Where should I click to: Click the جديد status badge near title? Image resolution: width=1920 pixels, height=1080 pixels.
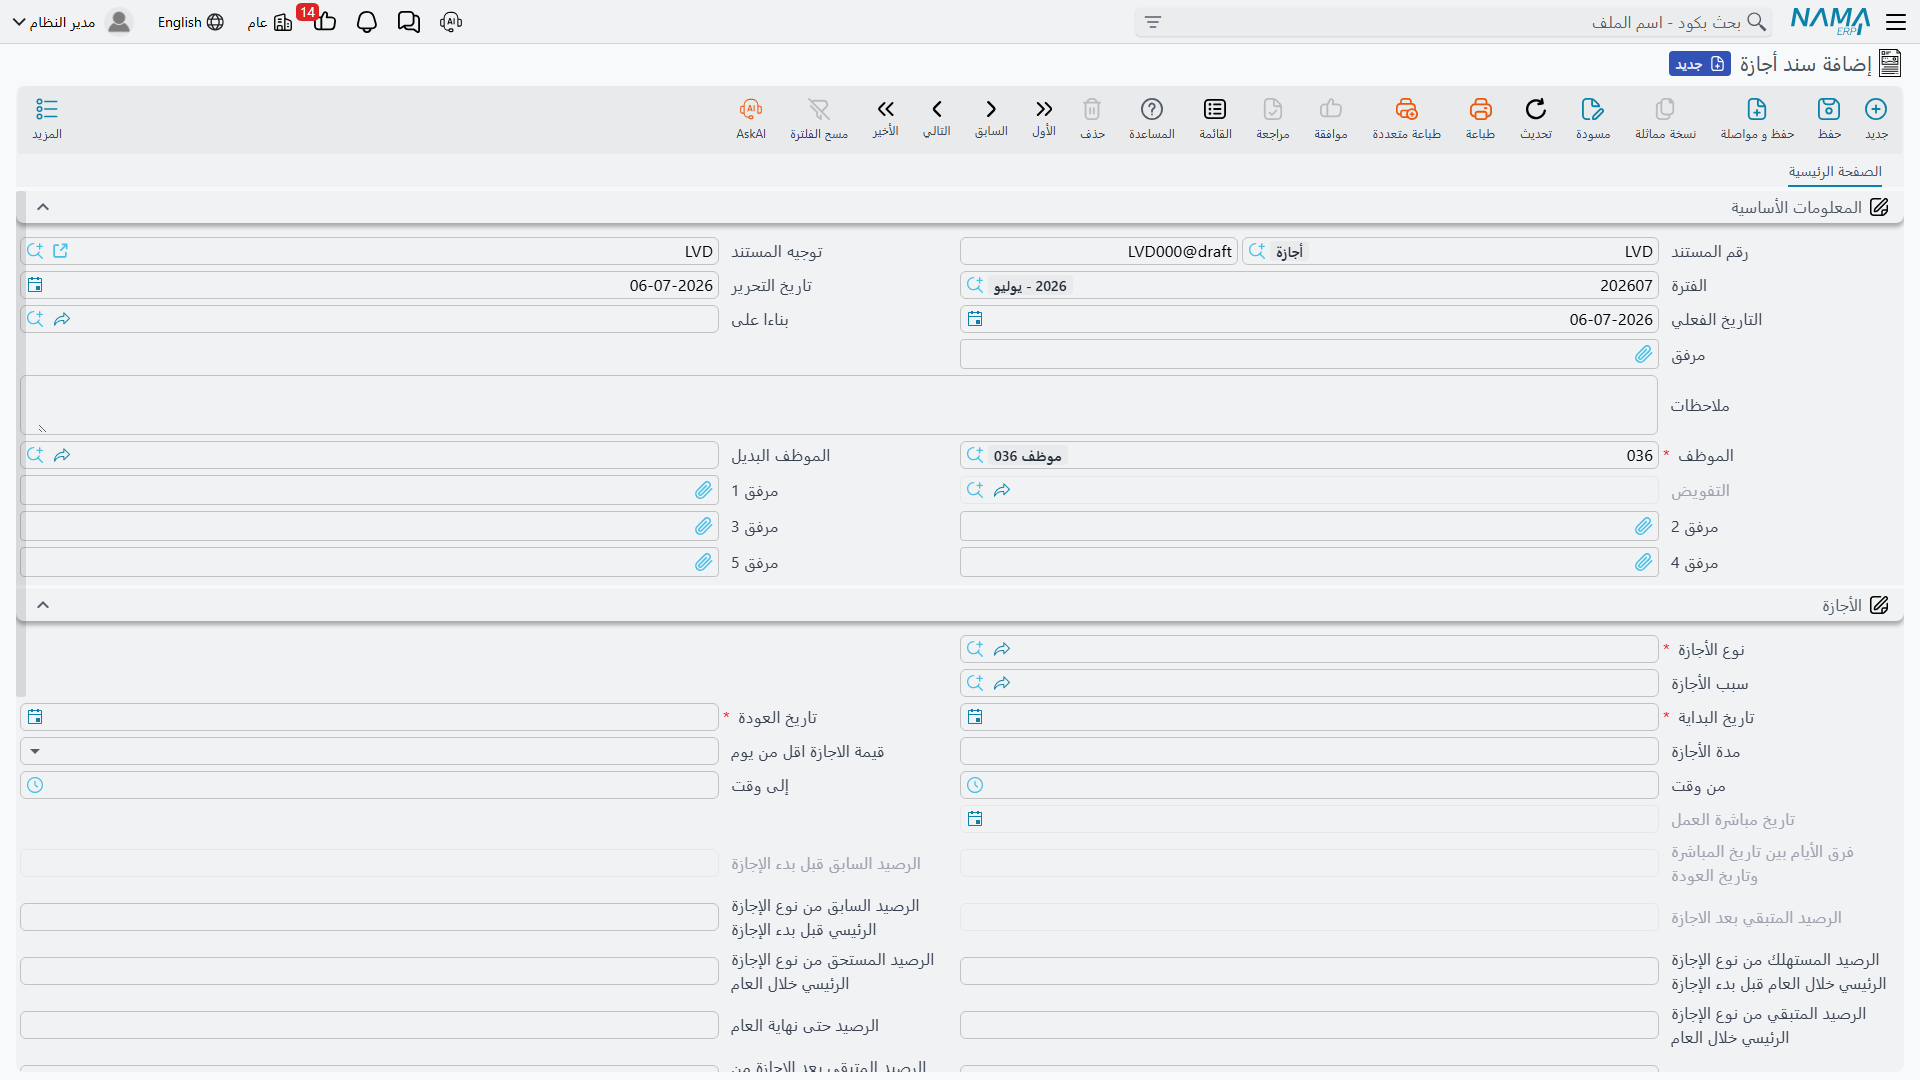1700,64
